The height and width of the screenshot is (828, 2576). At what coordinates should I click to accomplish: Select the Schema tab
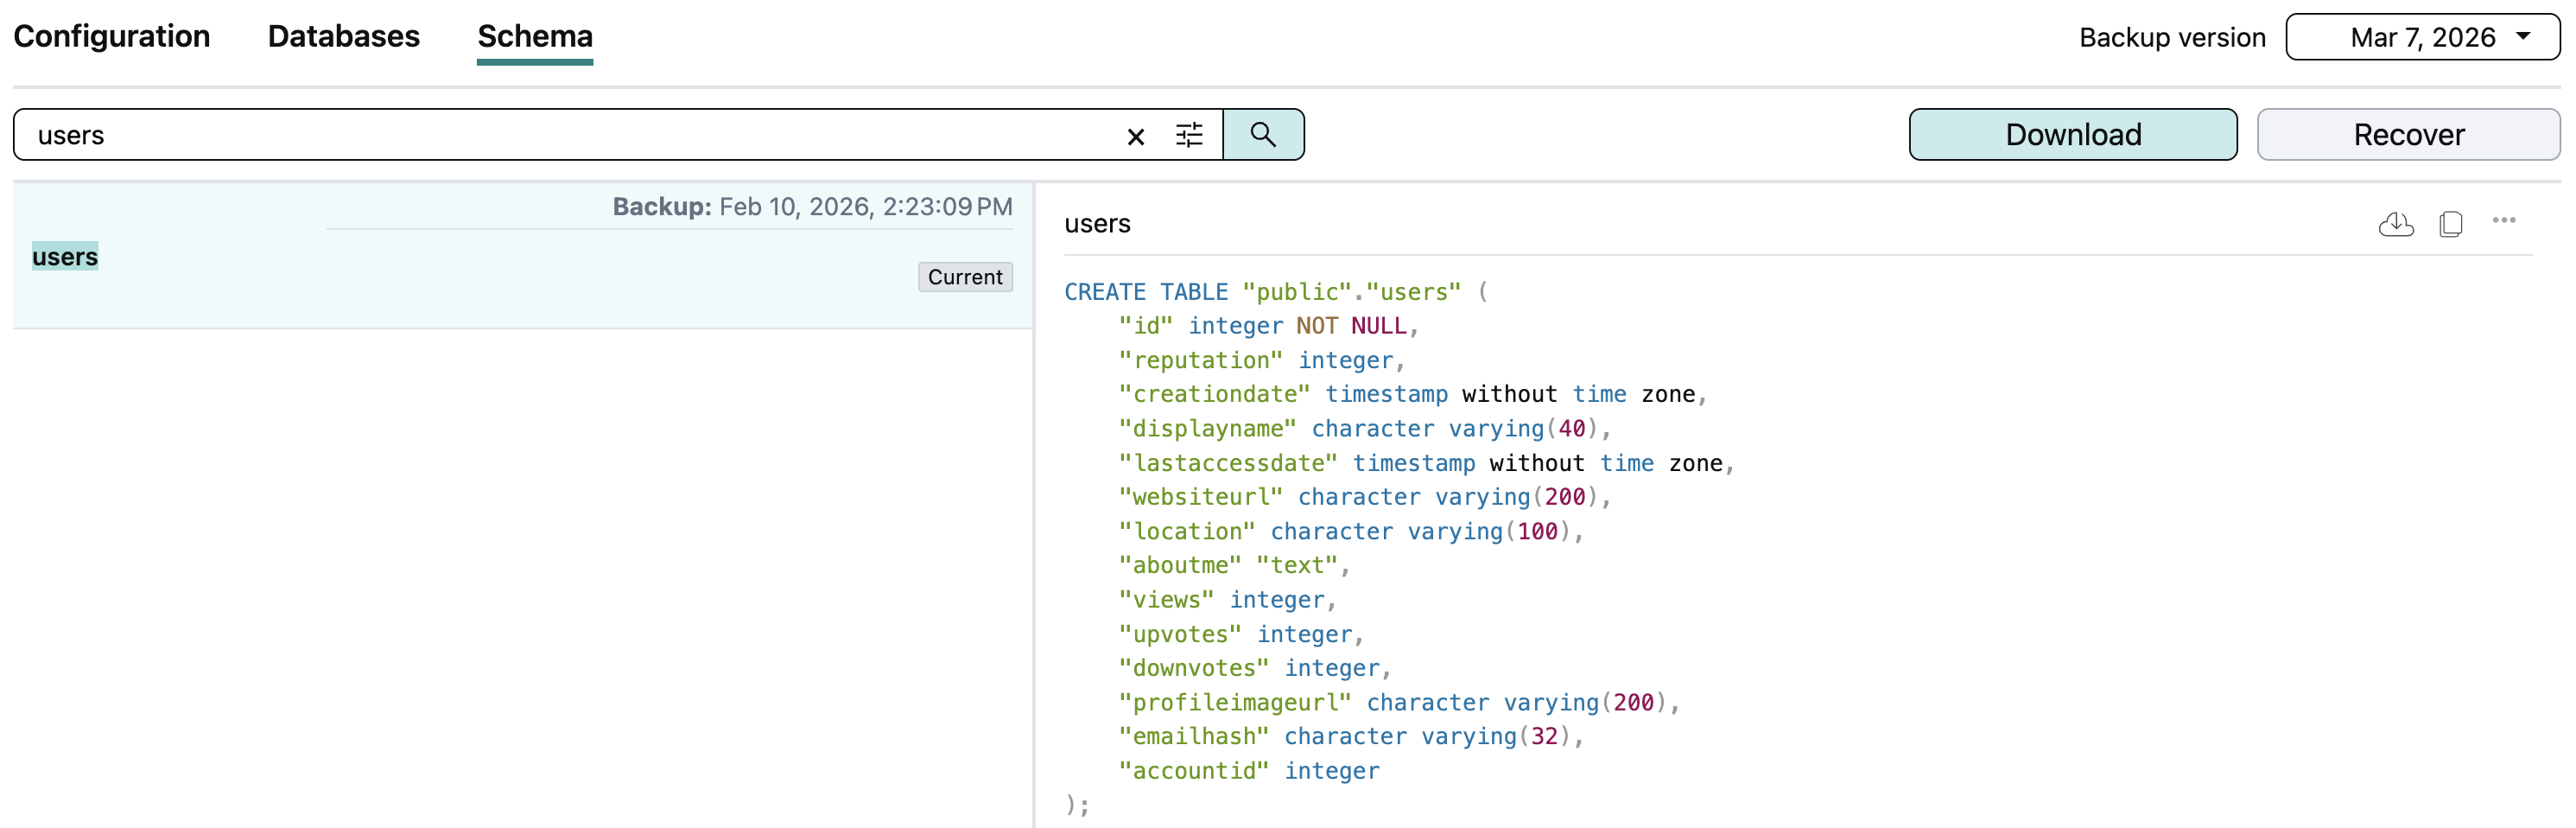[x=534, y=37]
